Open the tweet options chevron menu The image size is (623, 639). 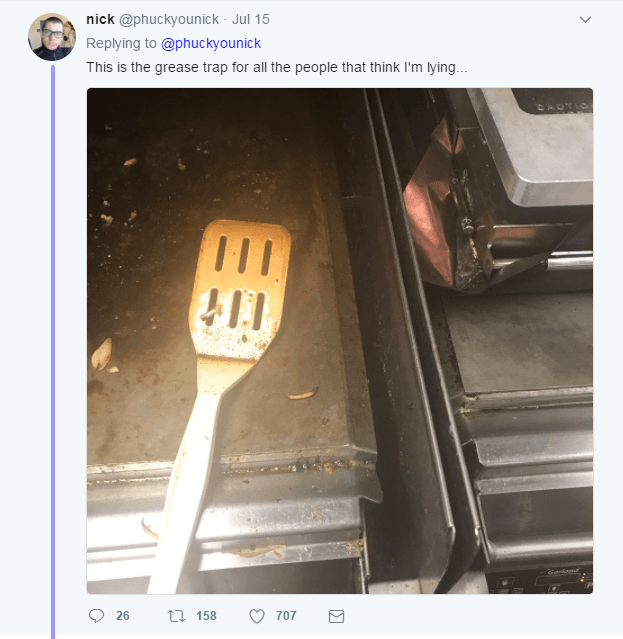tap(585, 19)
